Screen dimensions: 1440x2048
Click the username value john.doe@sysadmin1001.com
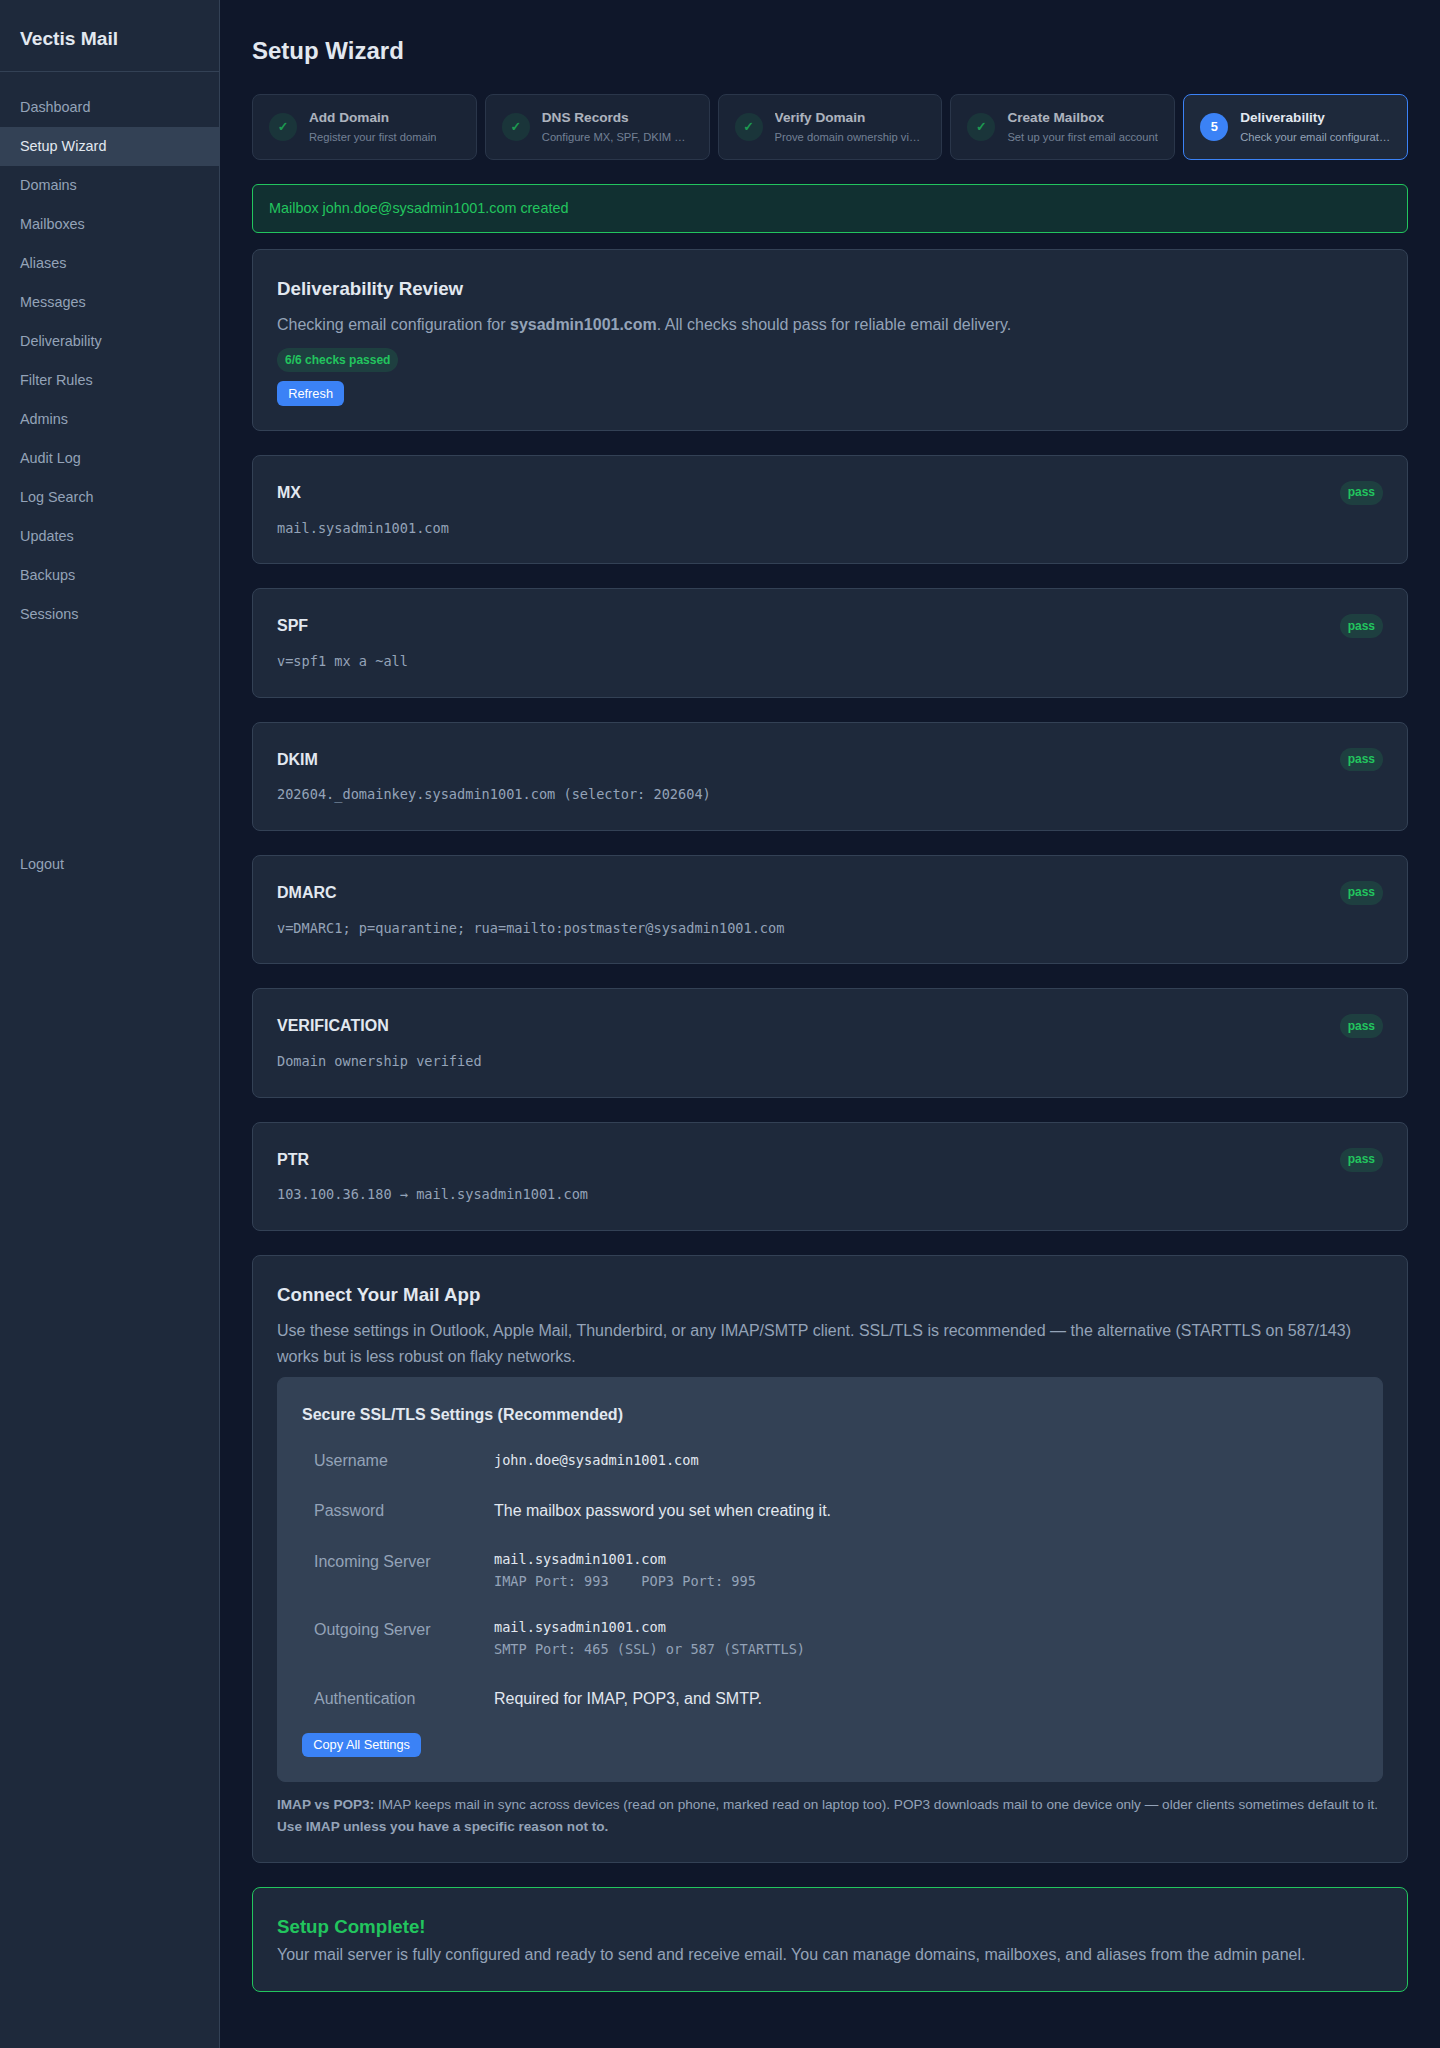[596, 1460]
